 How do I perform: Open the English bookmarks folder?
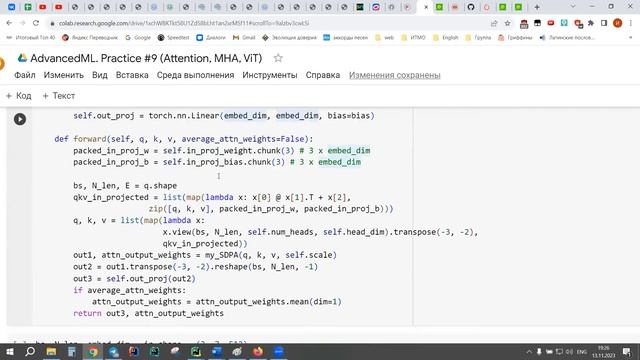click(446, 38)
